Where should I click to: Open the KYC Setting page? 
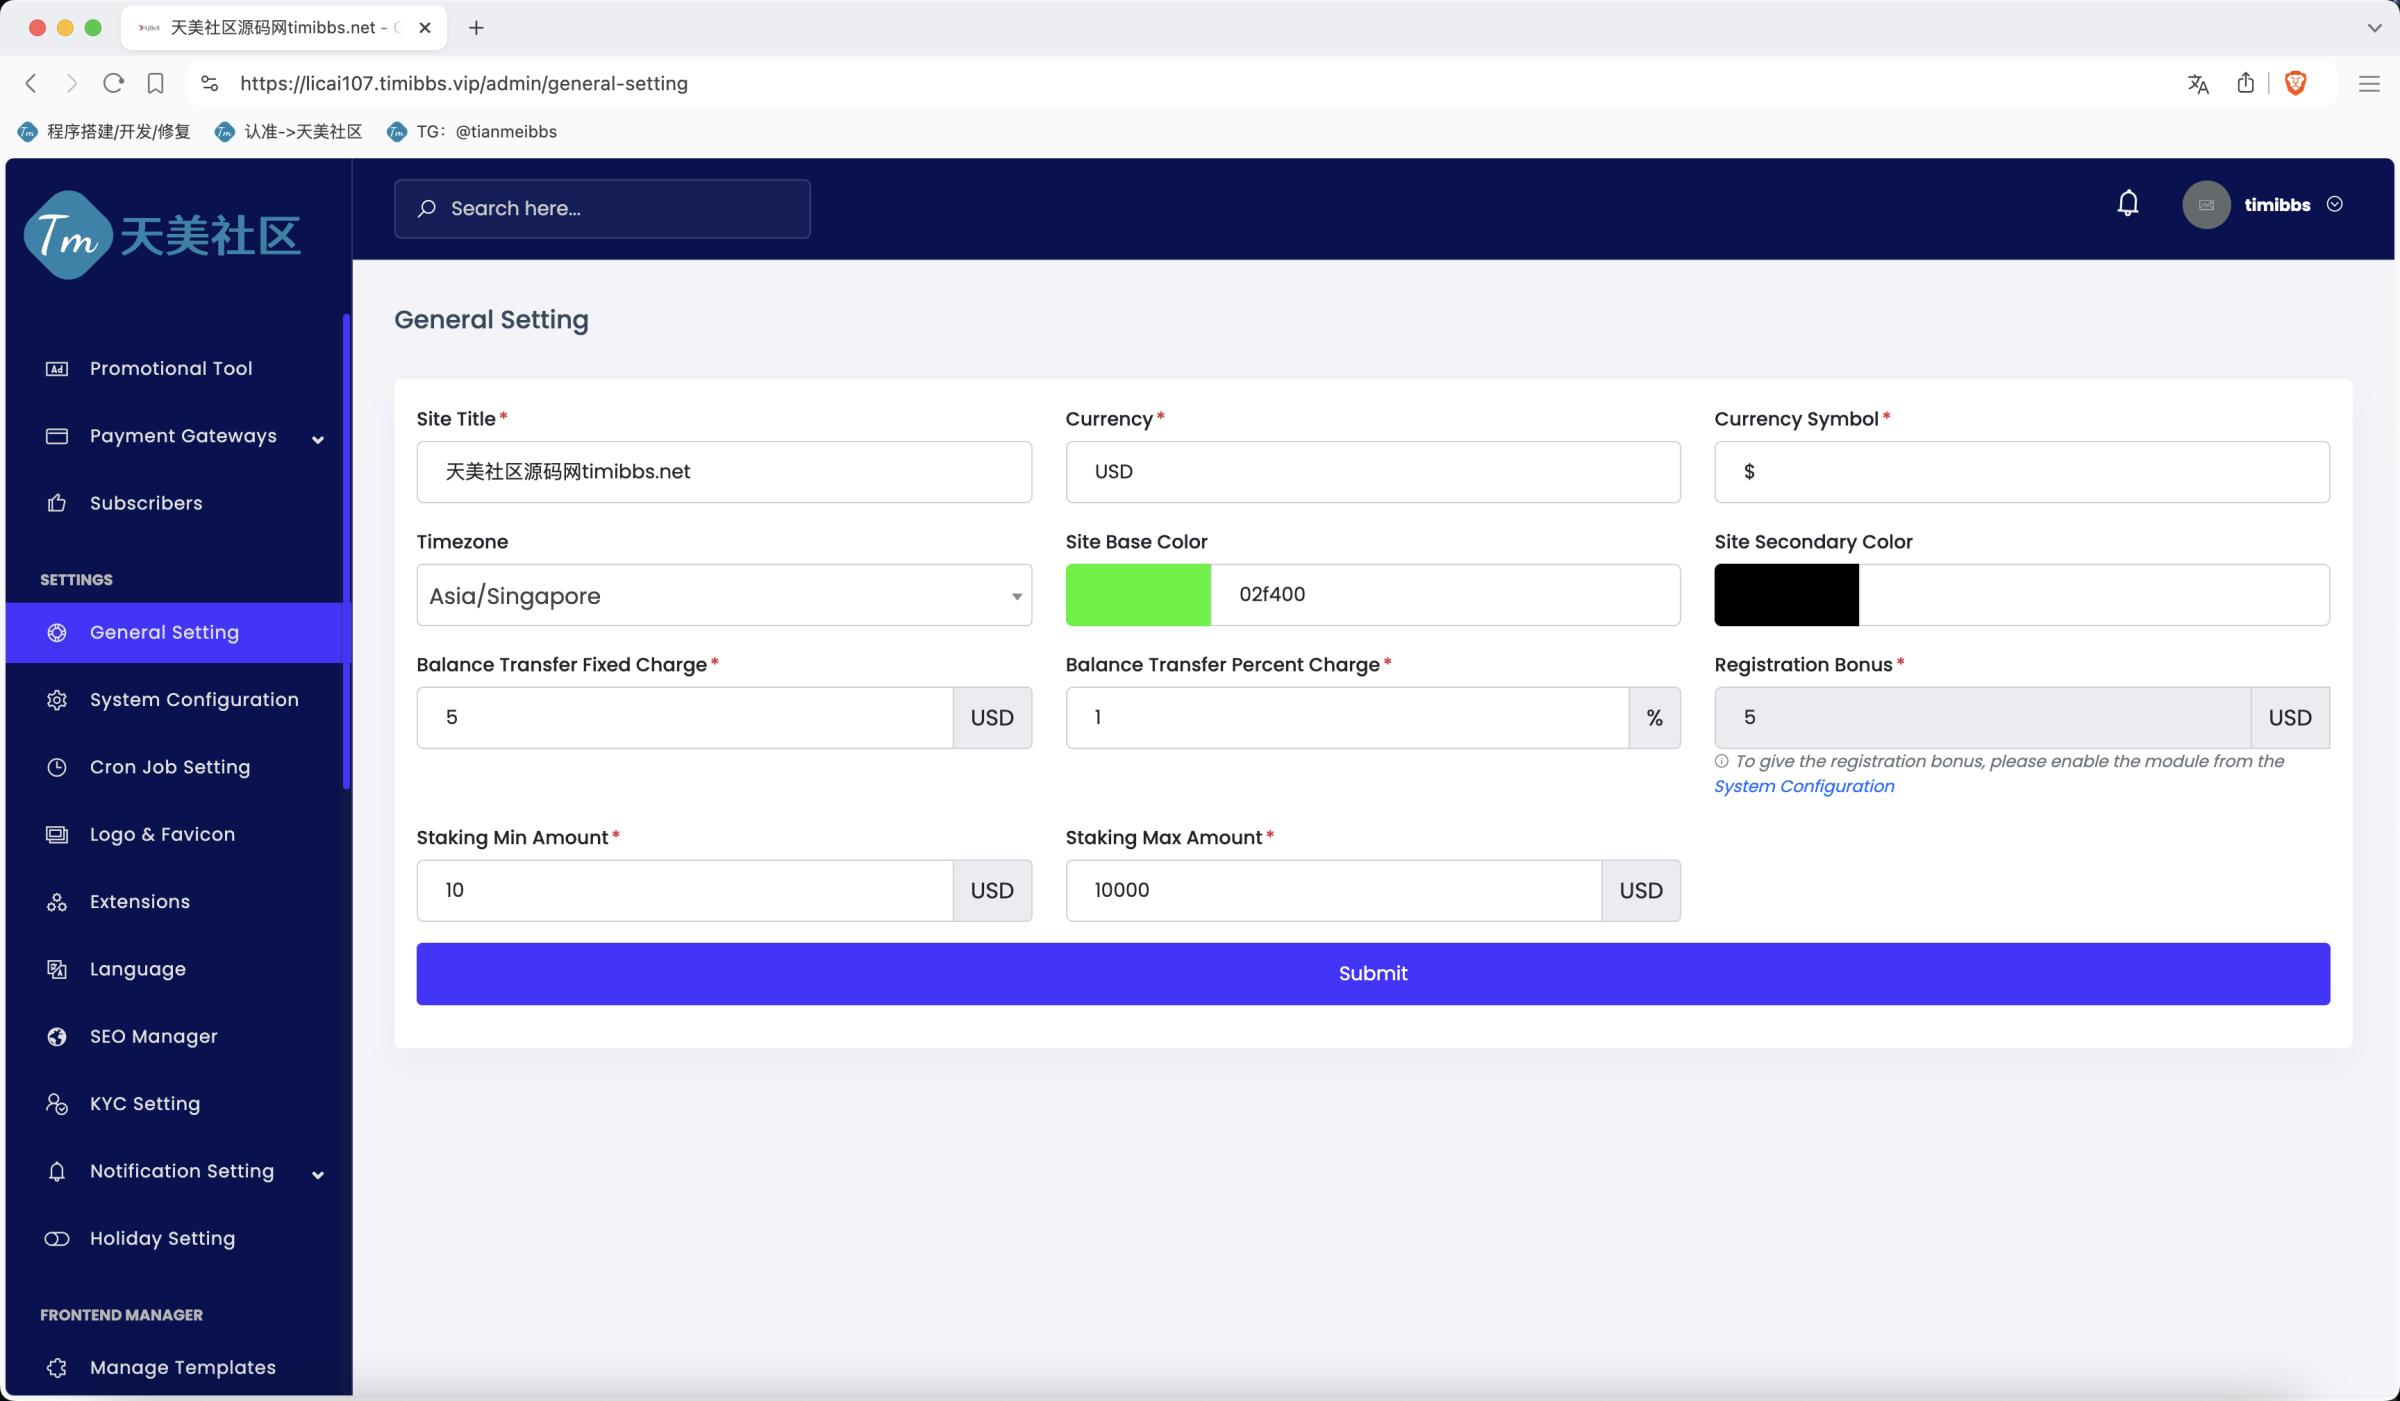click(145, 1104)
